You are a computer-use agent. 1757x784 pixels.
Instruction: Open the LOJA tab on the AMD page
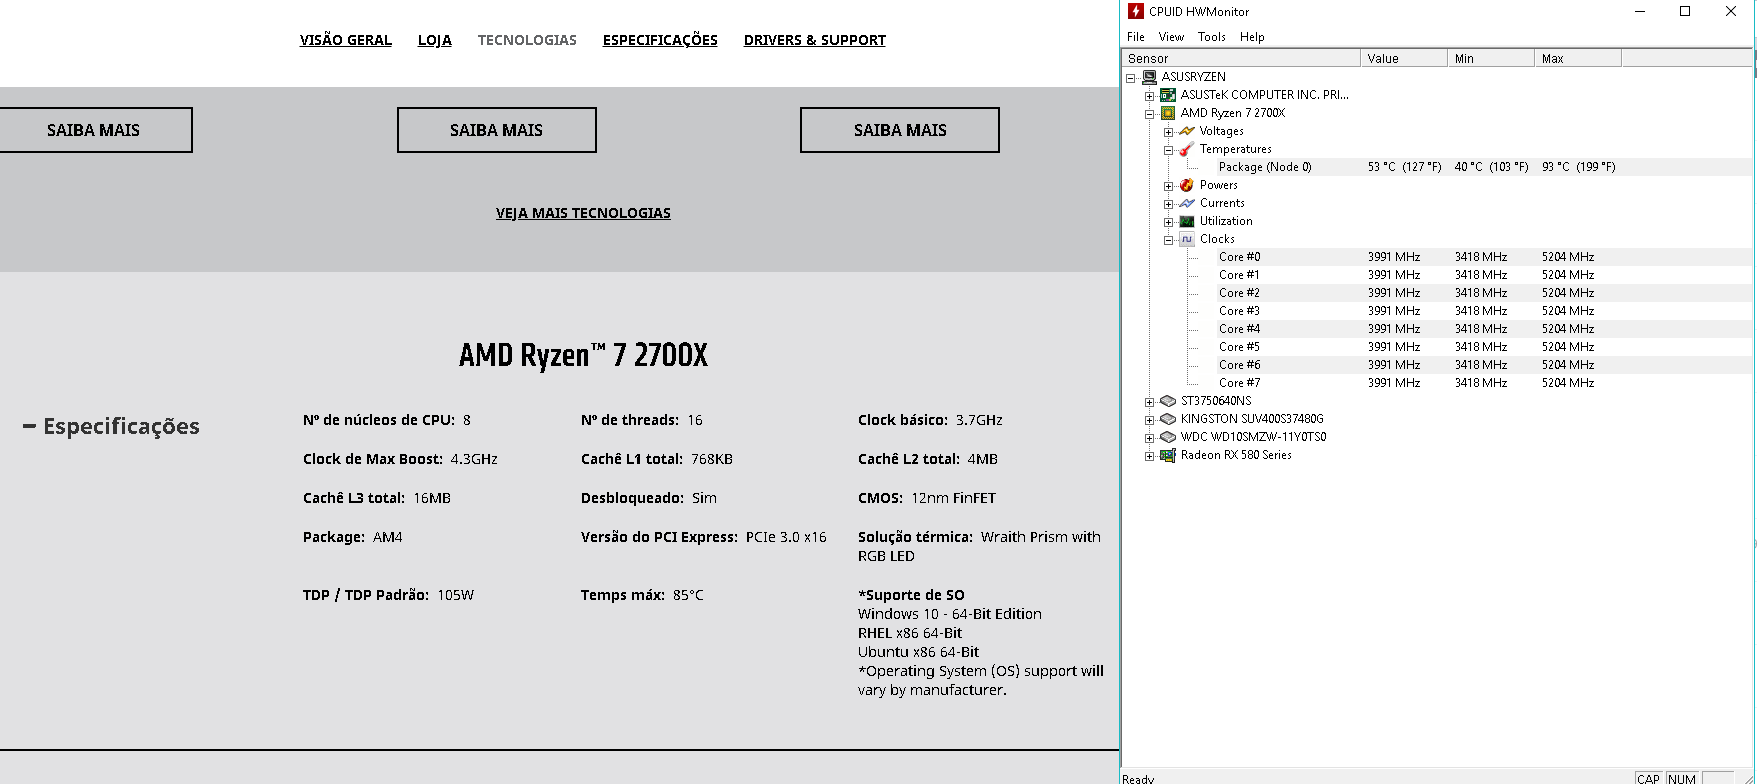pyautogui.click(x=435, y=40)
